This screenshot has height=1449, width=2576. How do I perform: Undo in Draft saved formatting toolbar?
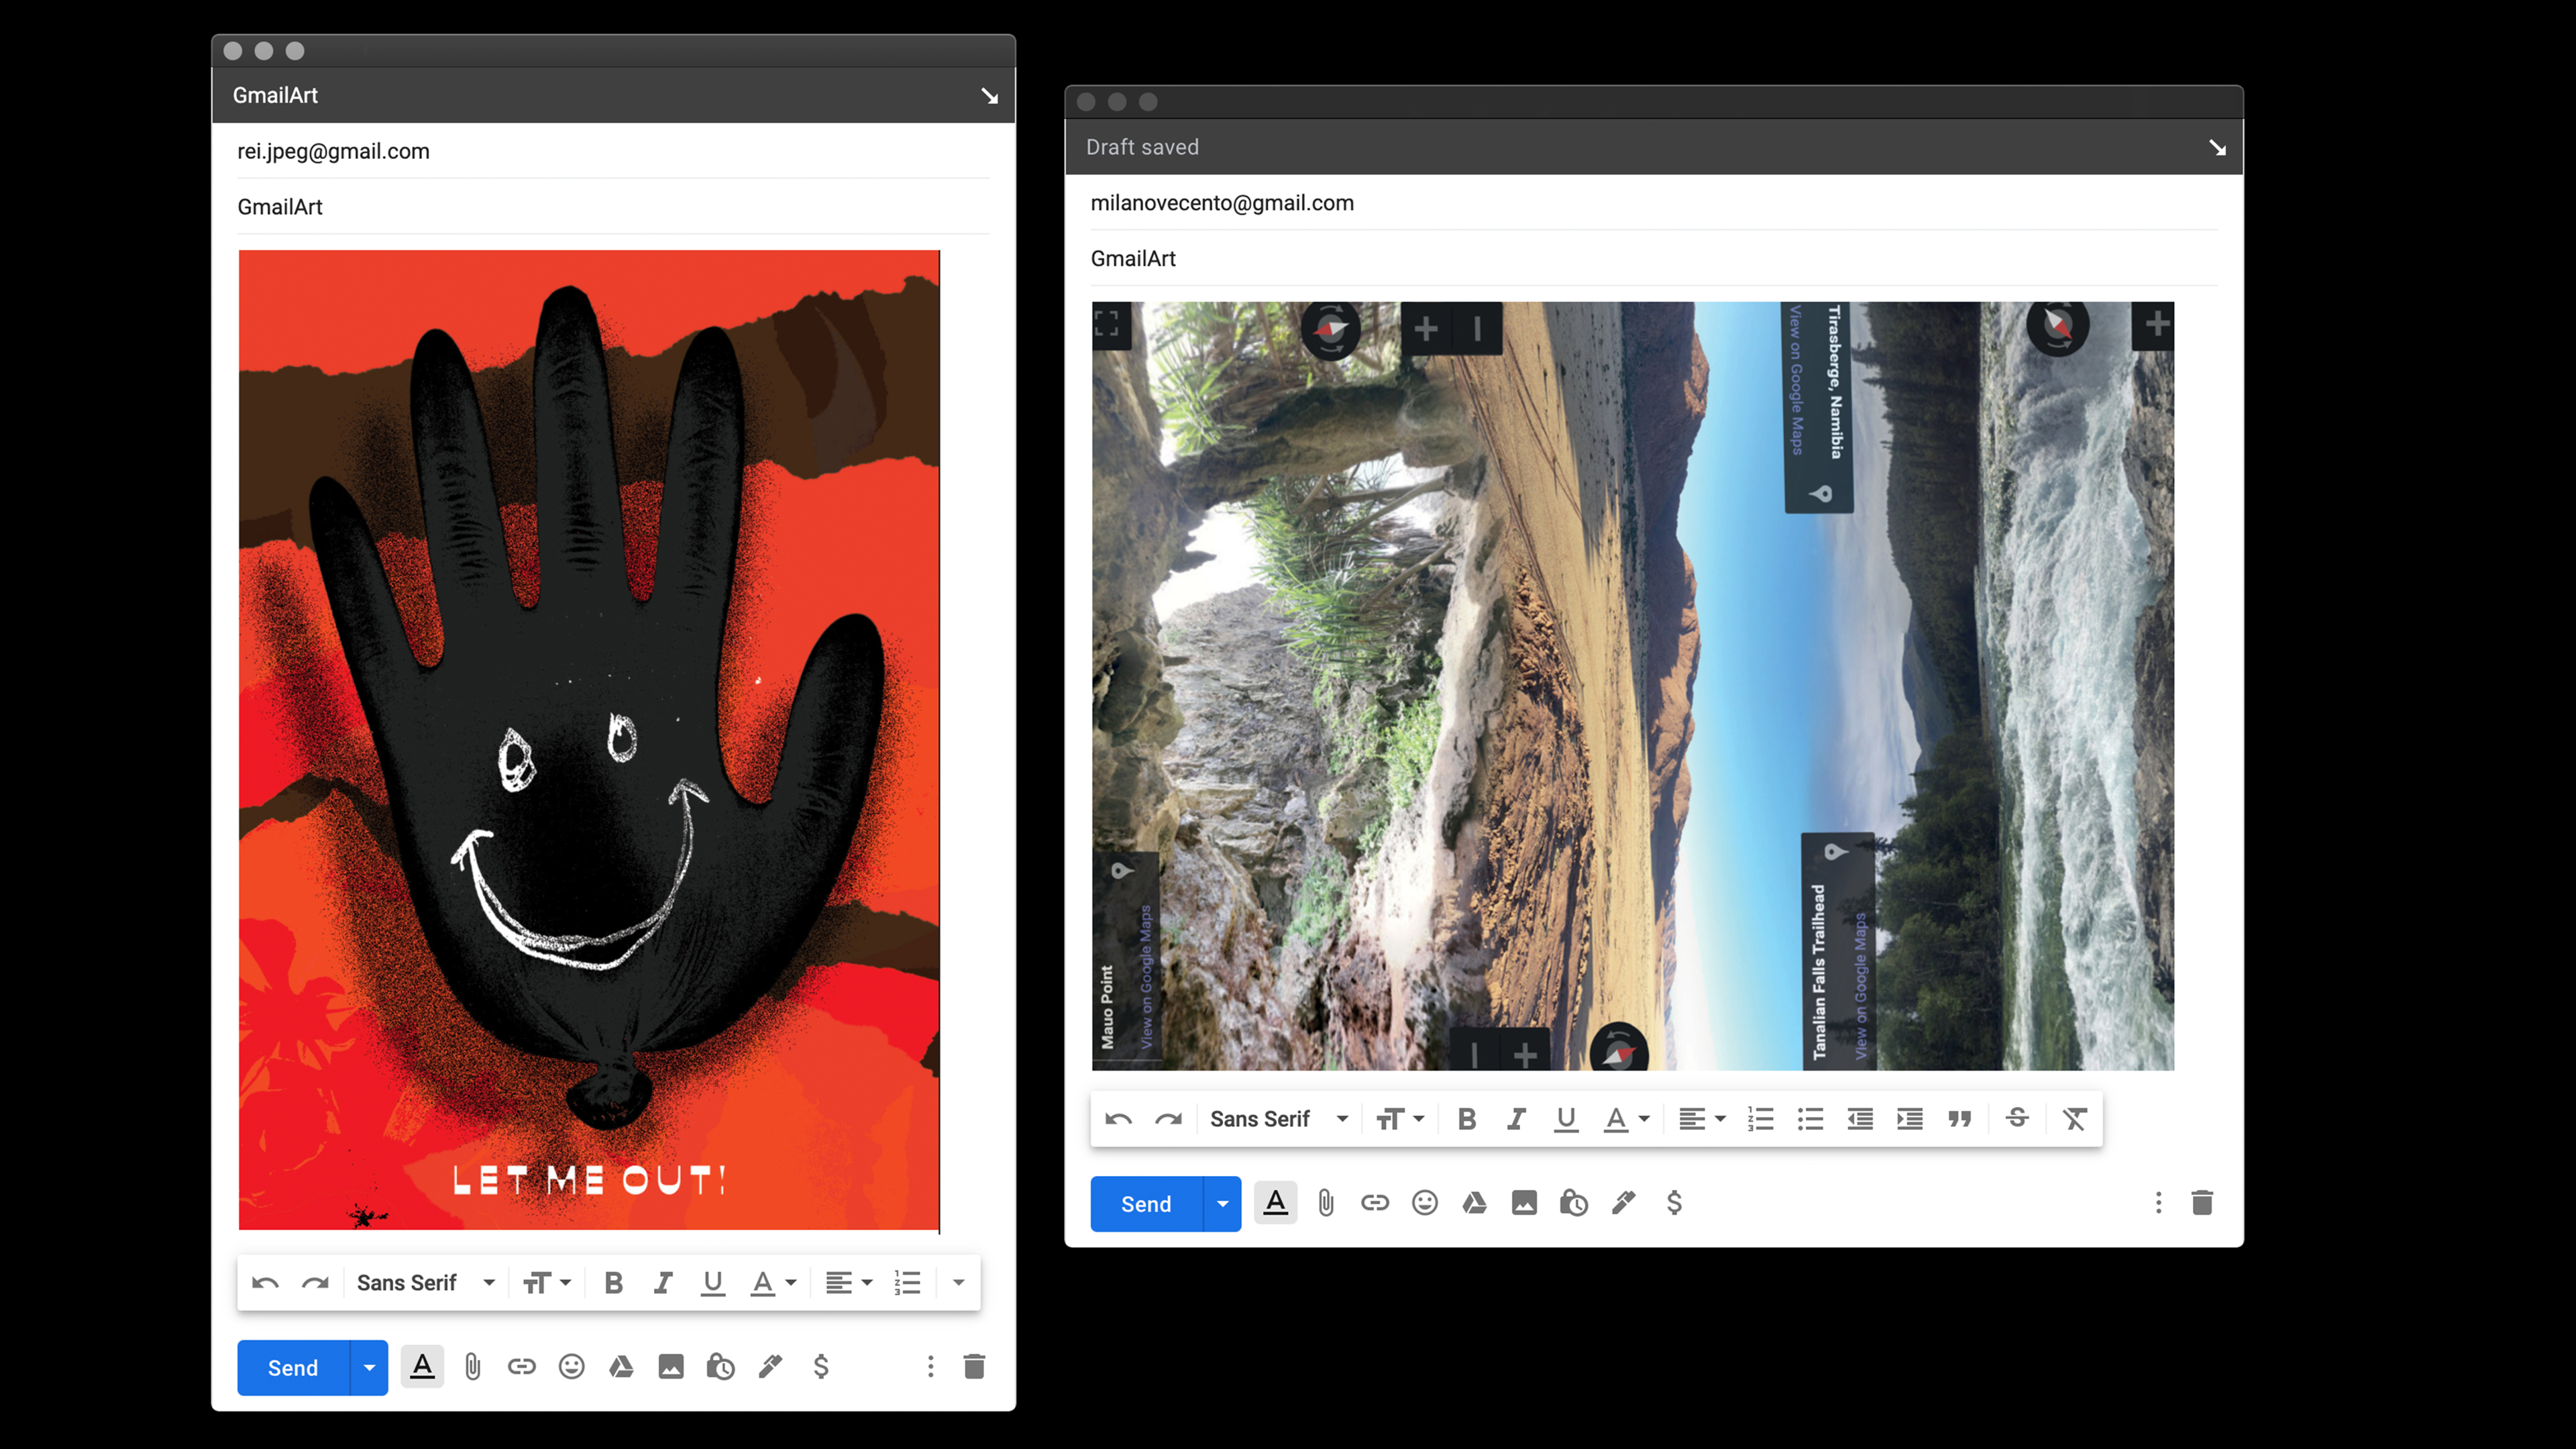[x=1118, y=1118]
